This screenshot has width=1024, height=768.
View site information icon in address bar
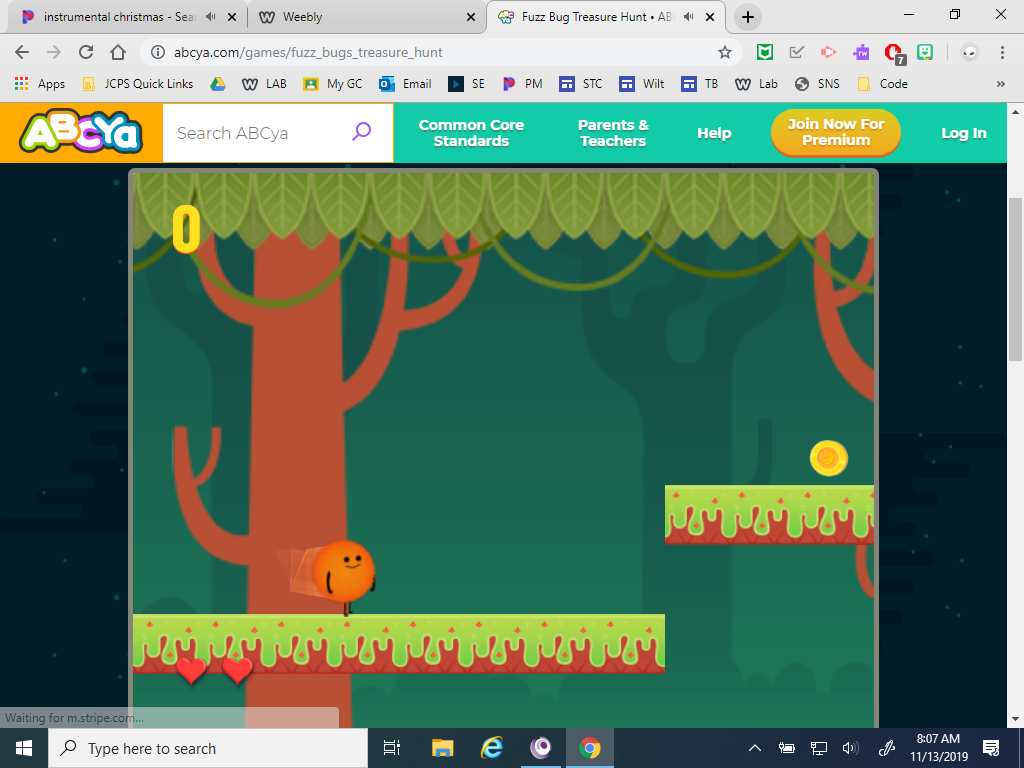(x=157, y=52)
